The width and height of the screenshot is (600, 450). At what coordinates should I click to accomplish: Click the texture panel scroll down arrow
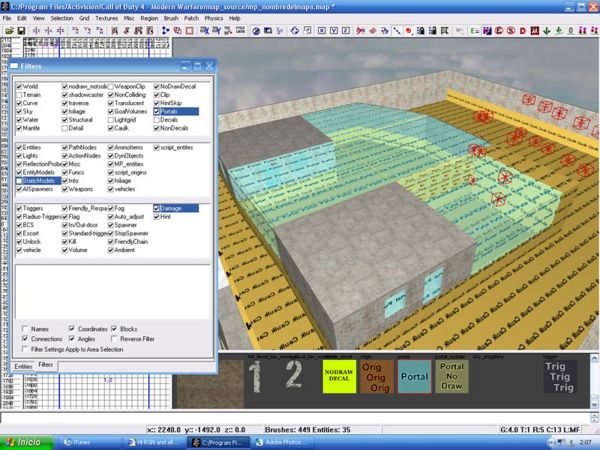(594, 404)
